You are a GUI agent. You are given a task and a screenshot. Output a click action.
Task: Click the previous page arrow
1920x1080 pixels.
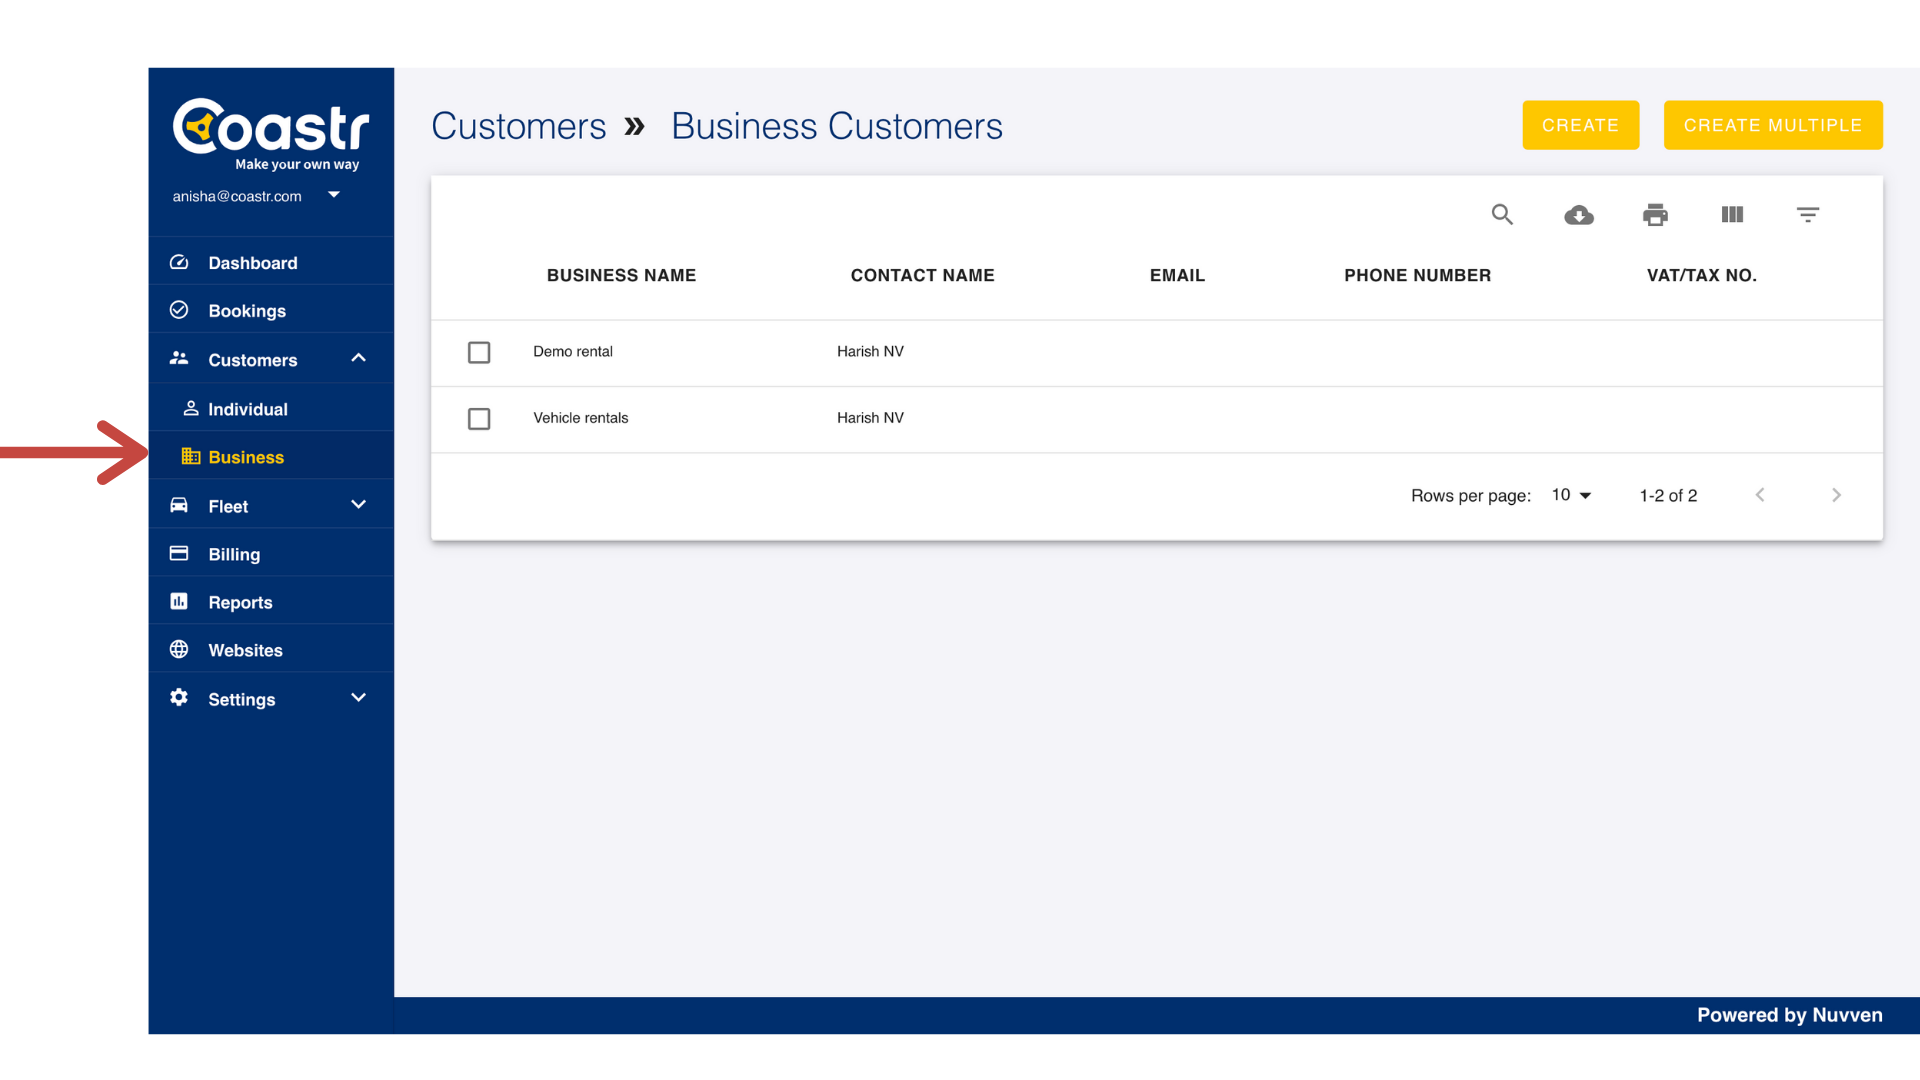1760,495
